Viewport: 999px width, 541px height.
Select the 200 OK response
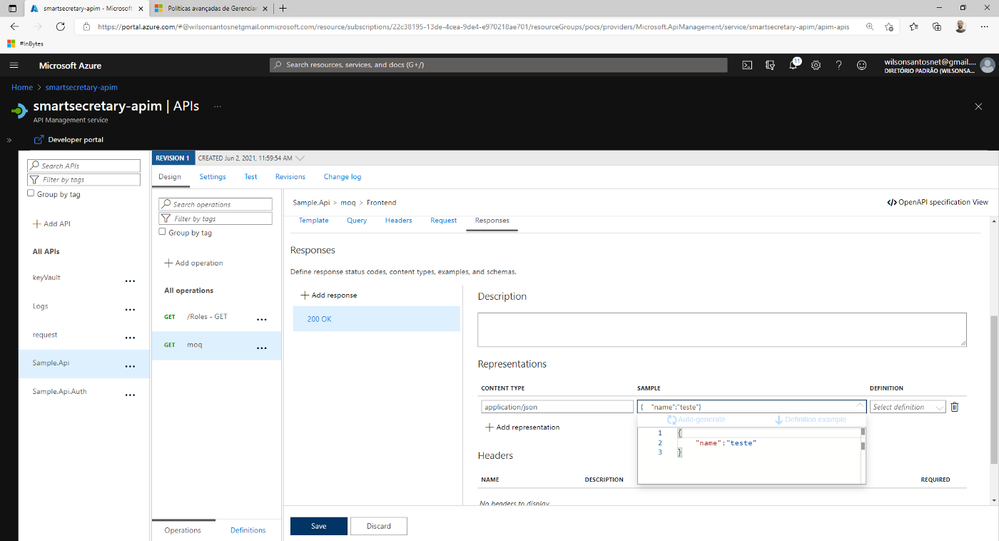pos(376,319)
